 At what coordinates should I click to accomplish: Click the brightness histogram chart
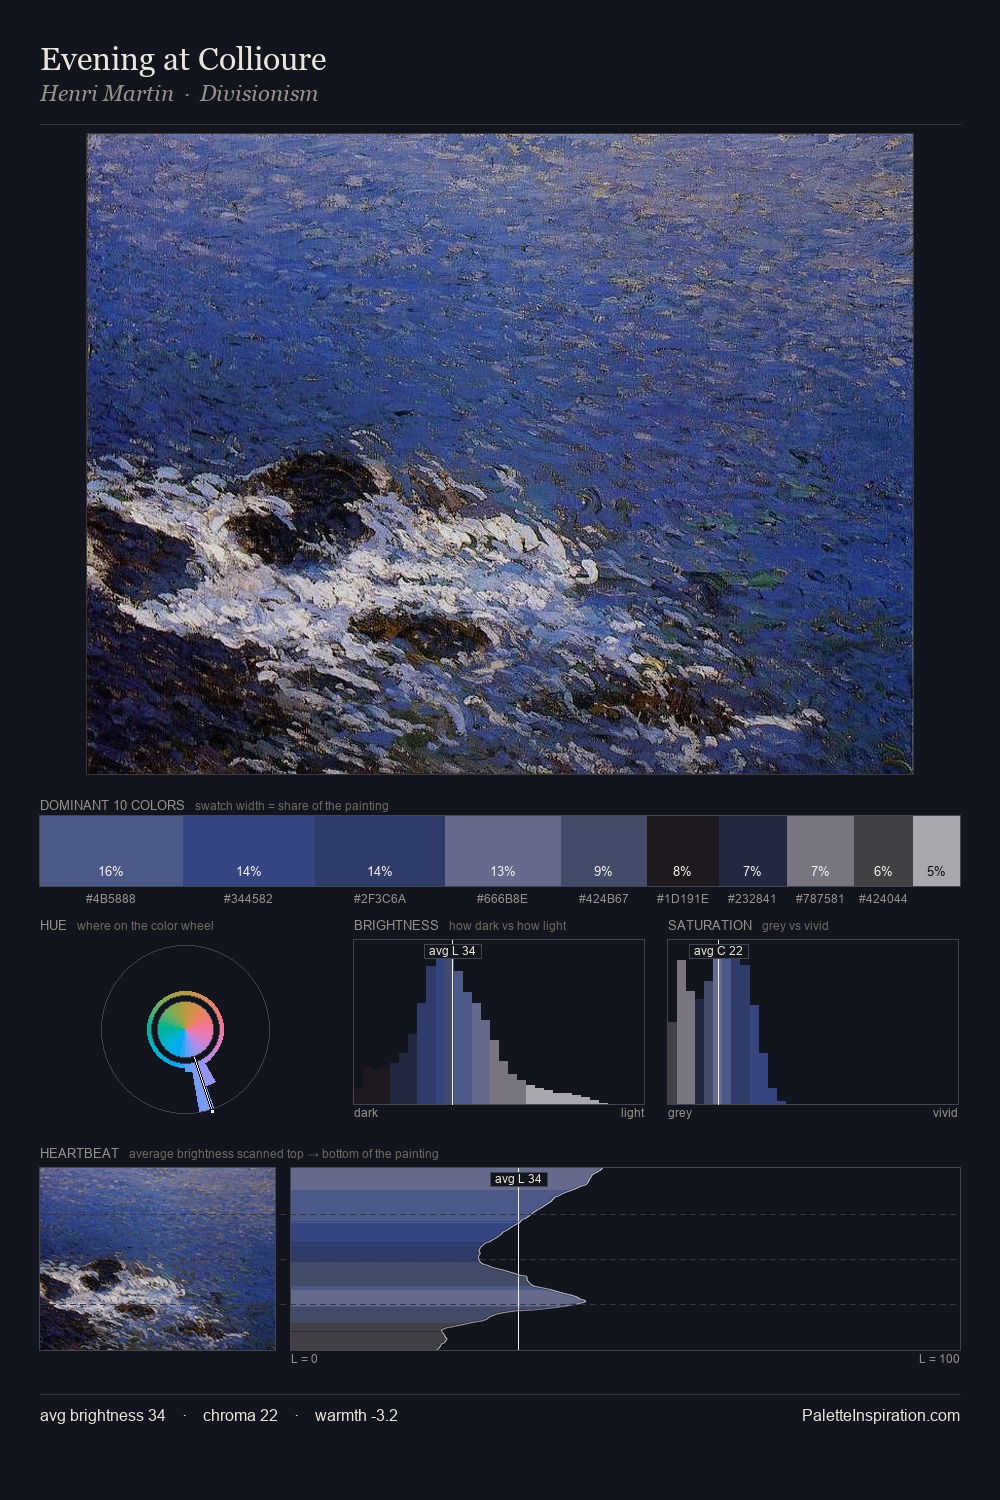[499, 1022]
